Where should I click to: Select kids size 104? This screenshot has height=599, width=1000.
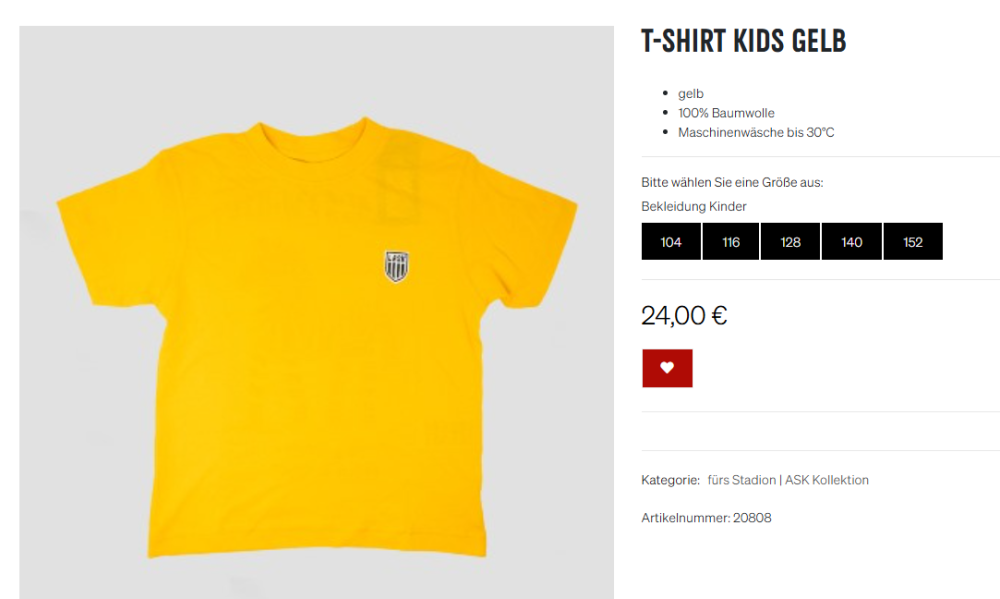point(671,242)
